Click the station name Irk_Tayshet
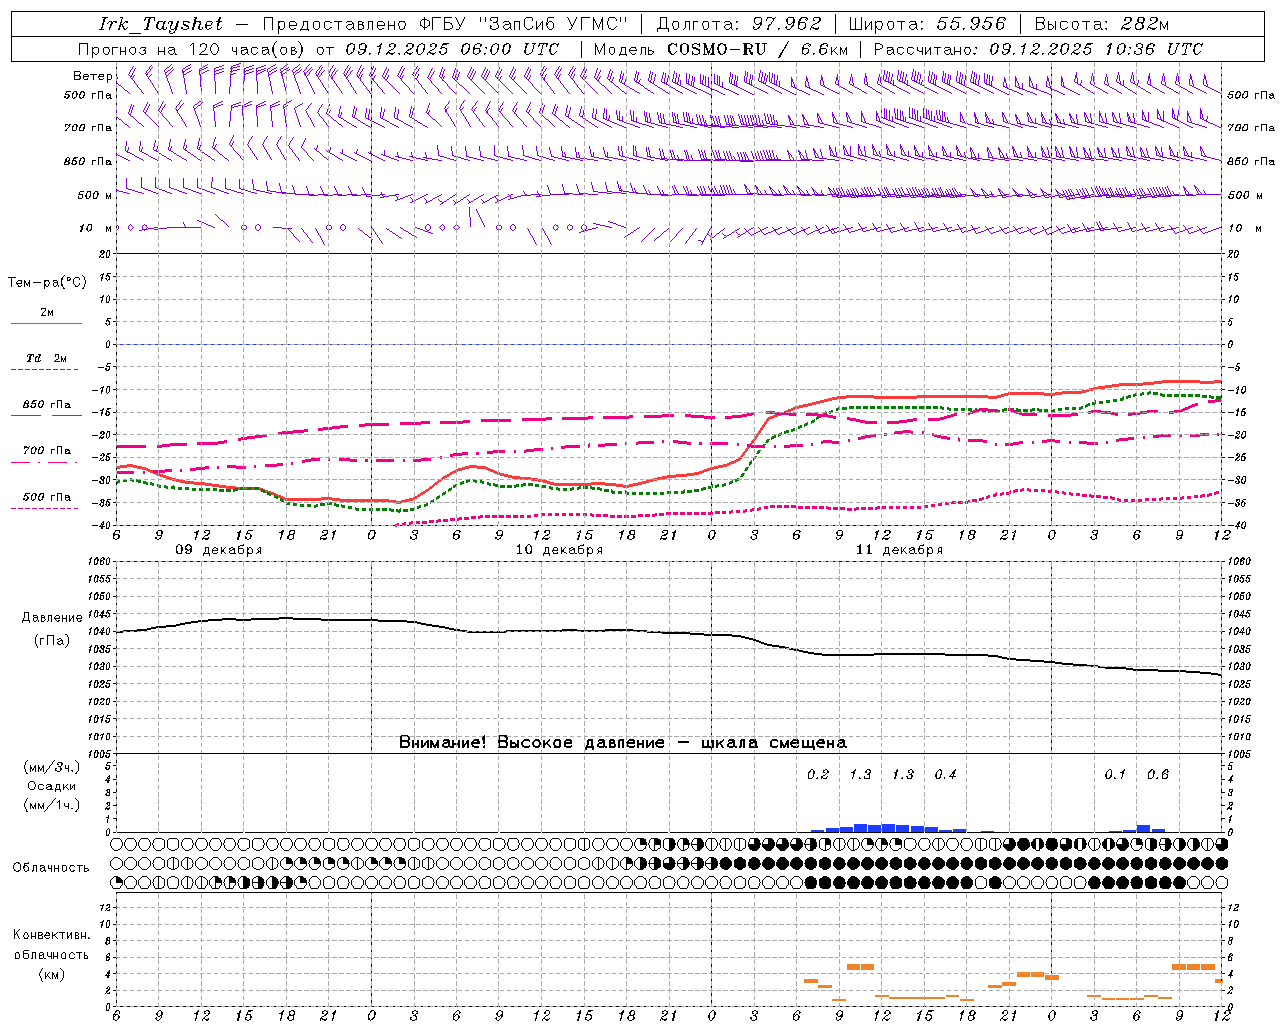This screenshot has width=1280, height=1024. [x=161, y=24]
